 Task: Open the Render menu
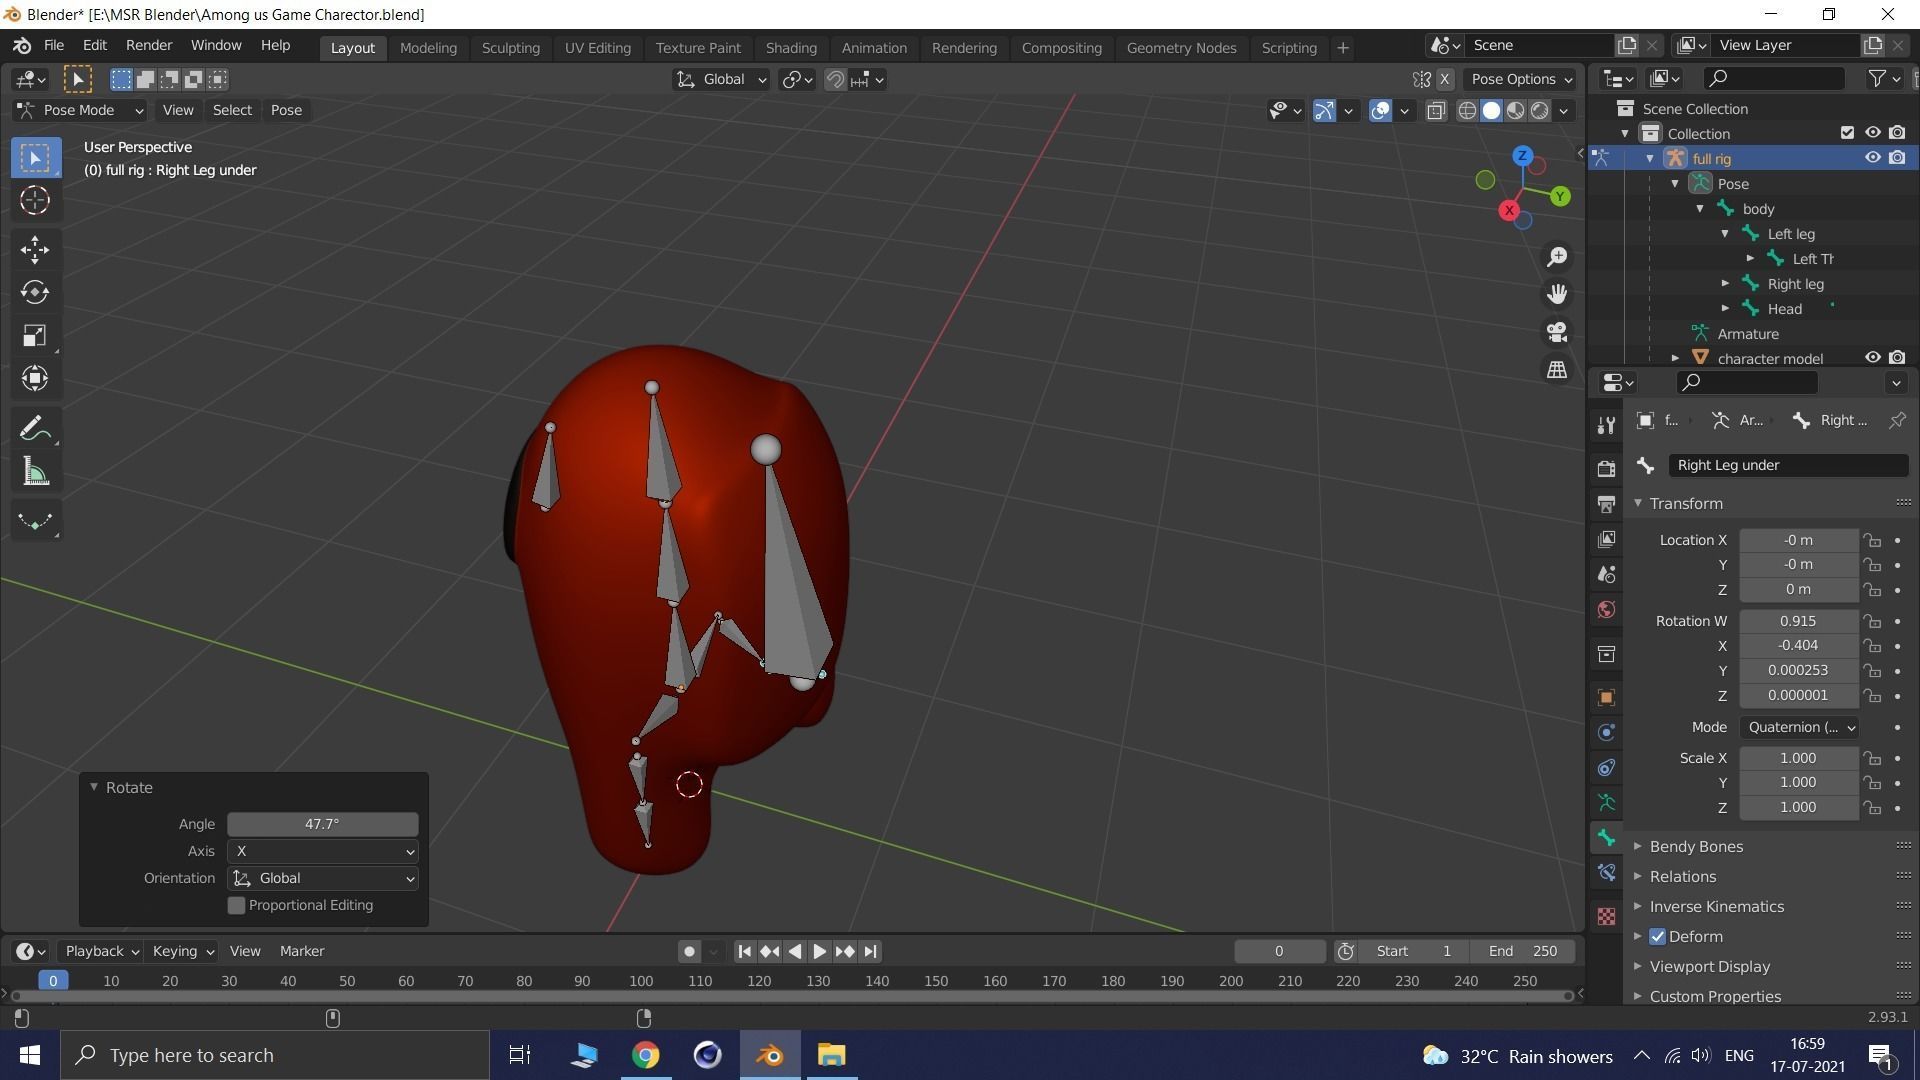pos(149,45)
